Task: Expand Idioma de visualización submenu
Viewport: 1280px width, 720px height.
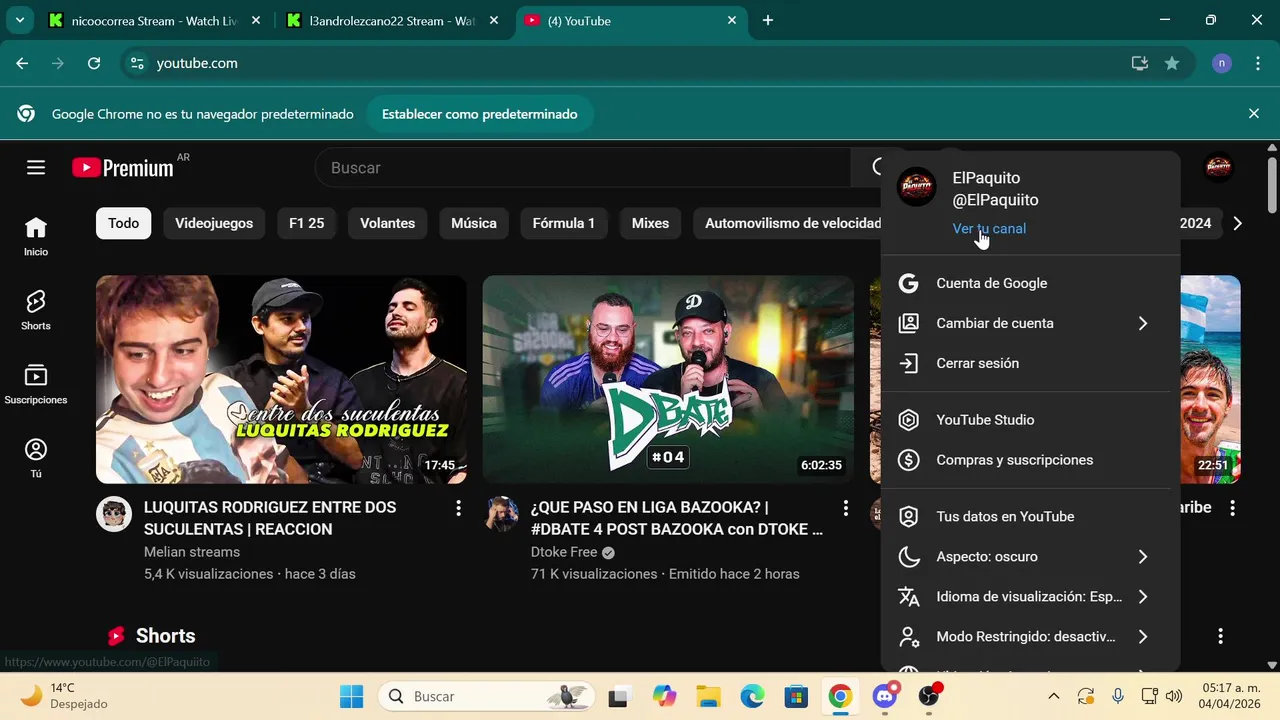Action: coord(1142,596)
